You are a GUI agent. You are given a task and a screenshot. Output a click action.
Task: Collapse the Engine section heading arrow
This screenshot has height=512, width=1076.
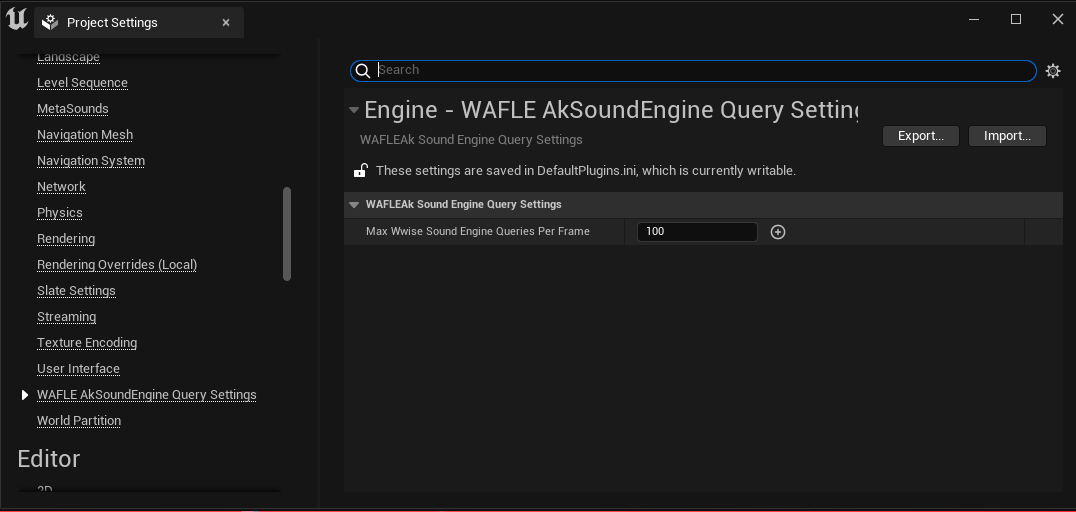pyautogui.click(x=353, y=110)
